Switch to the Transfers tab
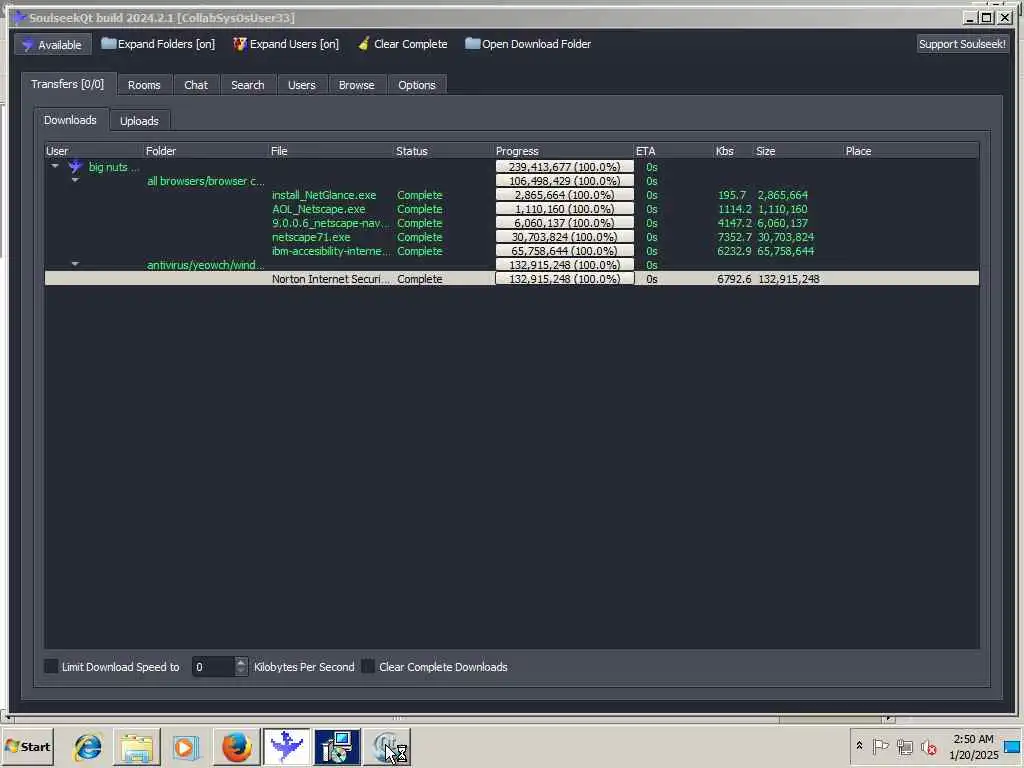1024x768 pixels. pos(68,84)
